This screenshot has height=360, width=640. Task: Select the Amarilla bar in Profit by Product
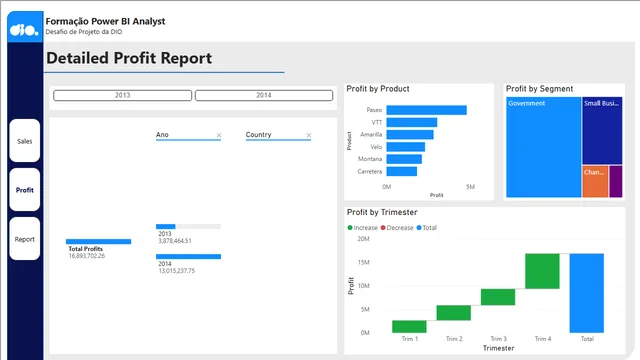tap(410, 135)
